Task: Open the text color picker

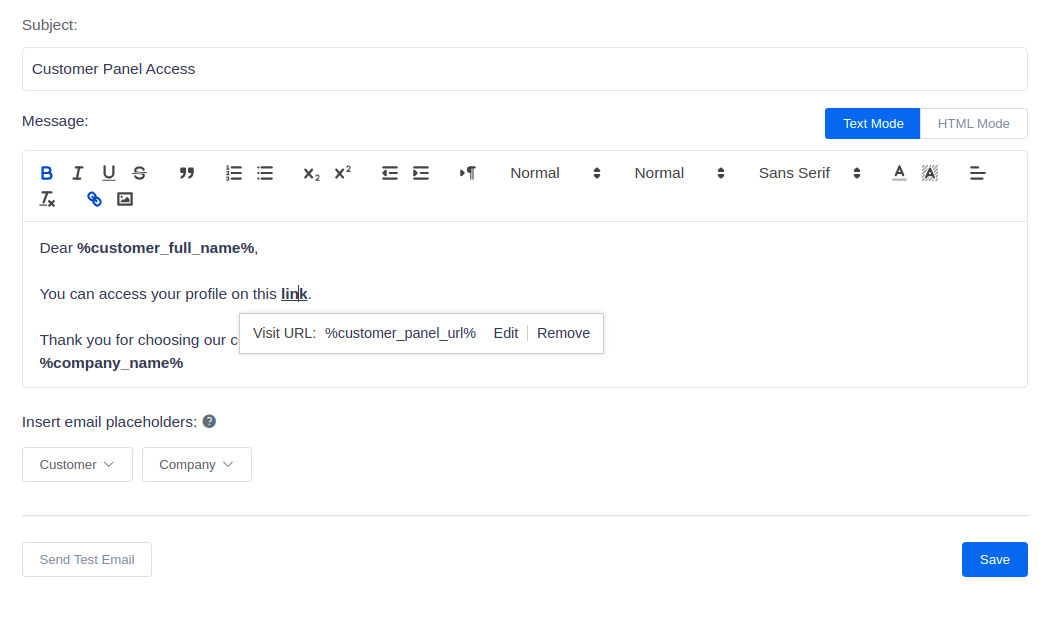Action: pos(899,173)
